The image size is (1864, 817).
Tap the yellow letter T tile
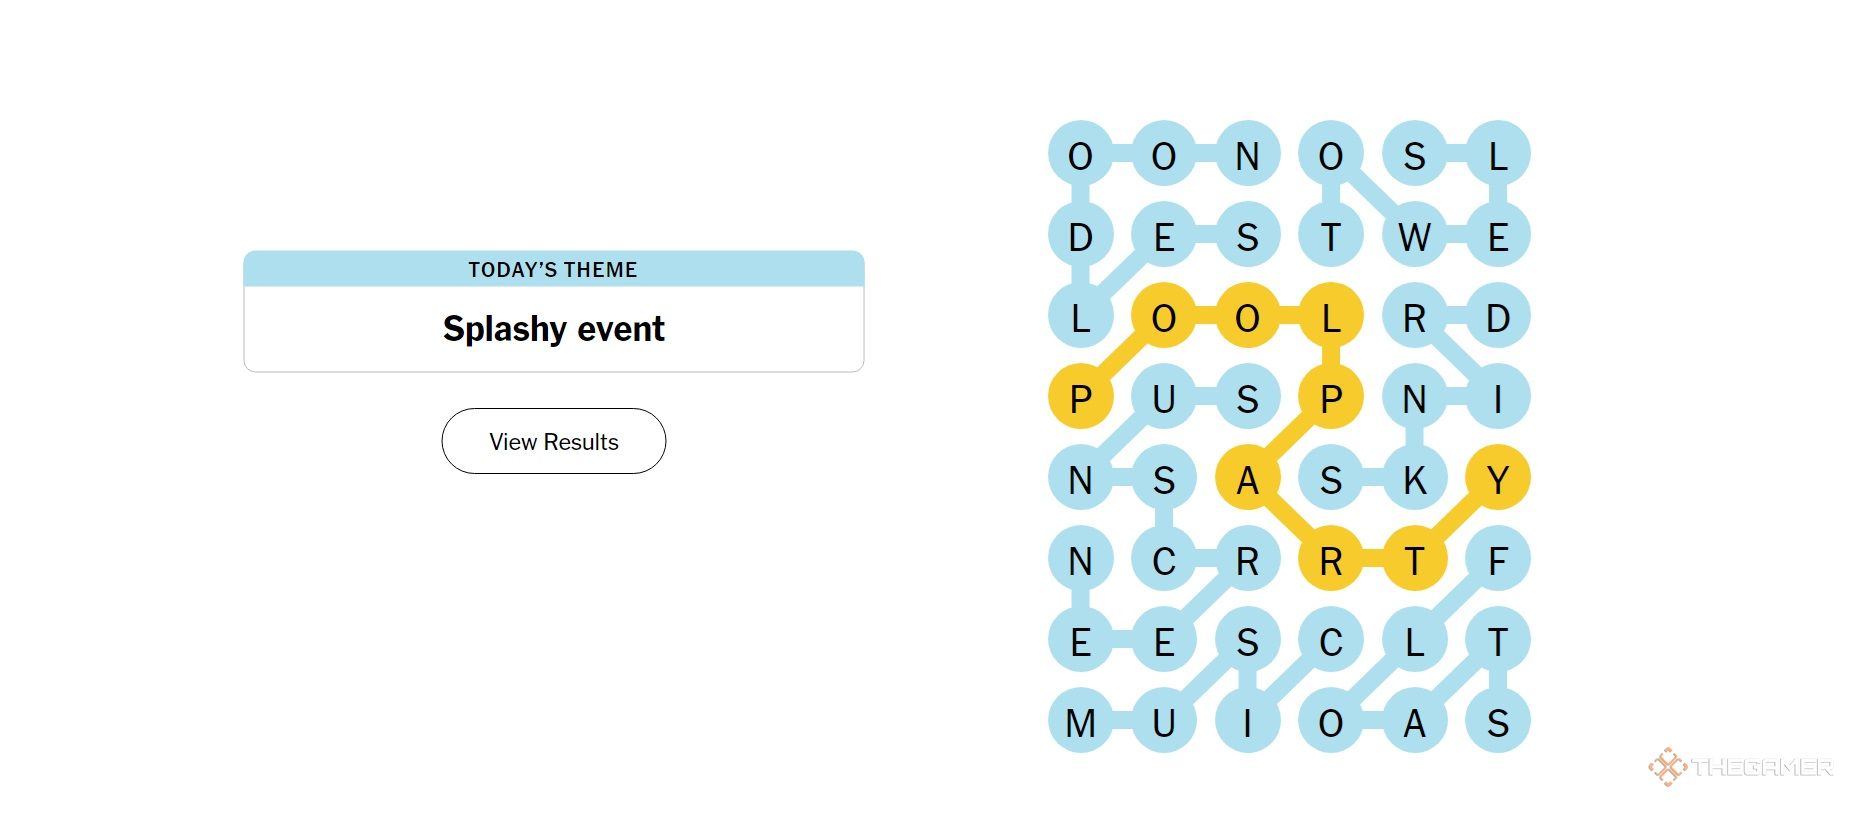tap(1414, 561)
